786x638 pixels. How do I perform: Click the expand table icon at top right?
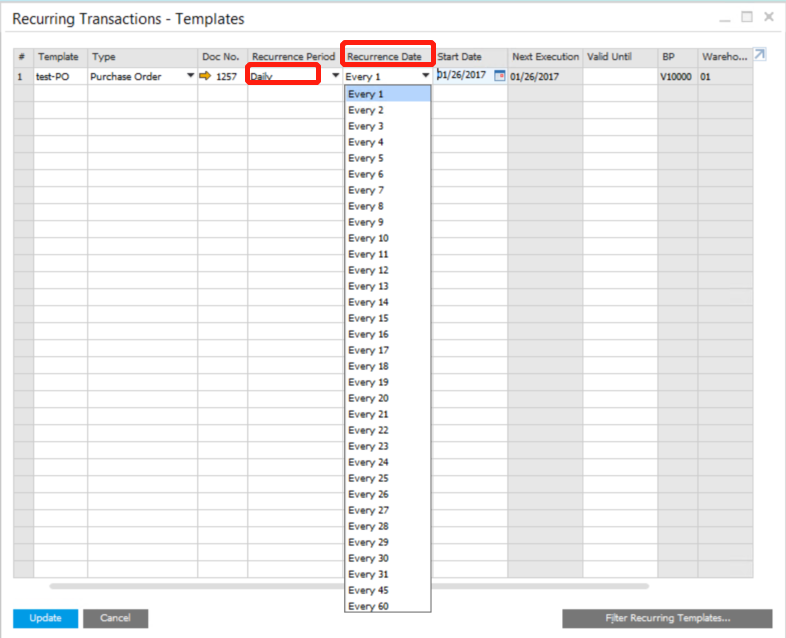tap(760, 56)
